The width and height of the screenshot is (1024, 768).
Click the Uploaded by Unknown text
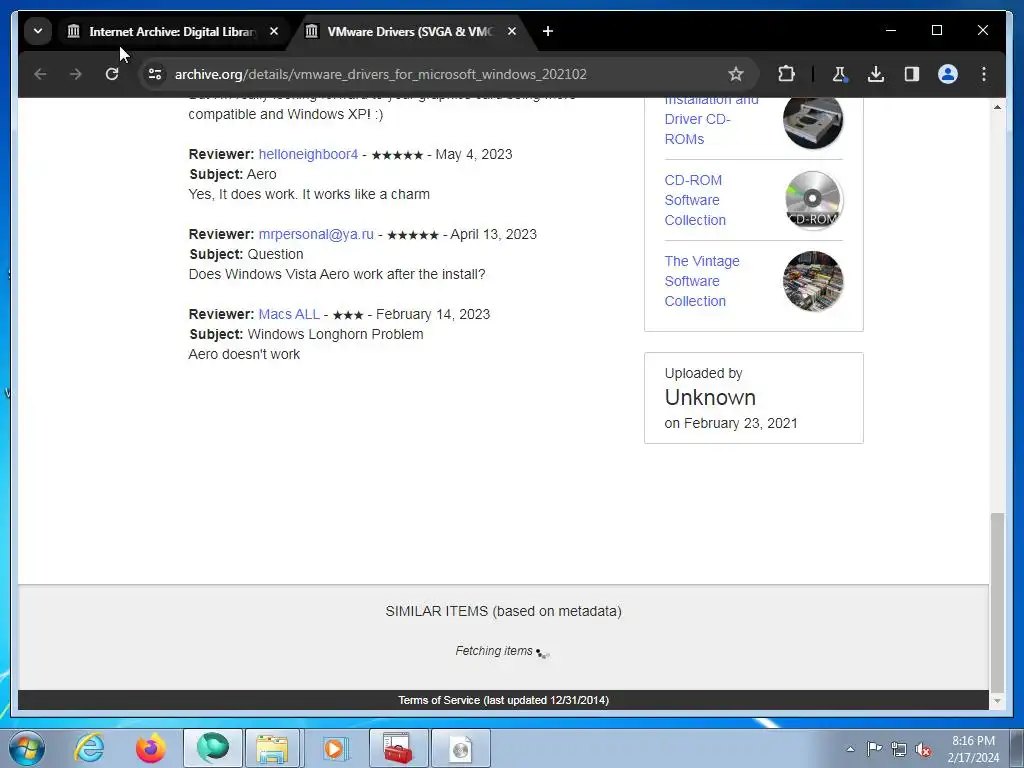tap(710, 397)
